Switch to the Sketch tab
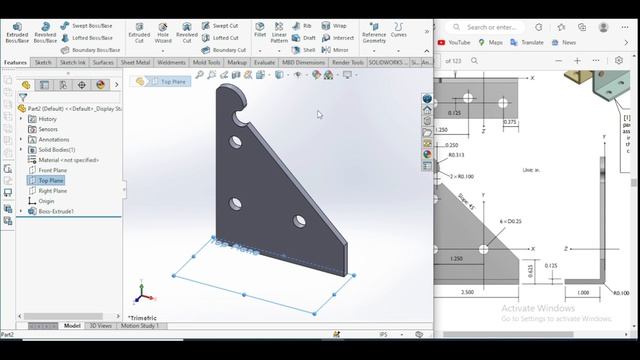The width and height of the screenshot is (640, 360). click(43, 62)
